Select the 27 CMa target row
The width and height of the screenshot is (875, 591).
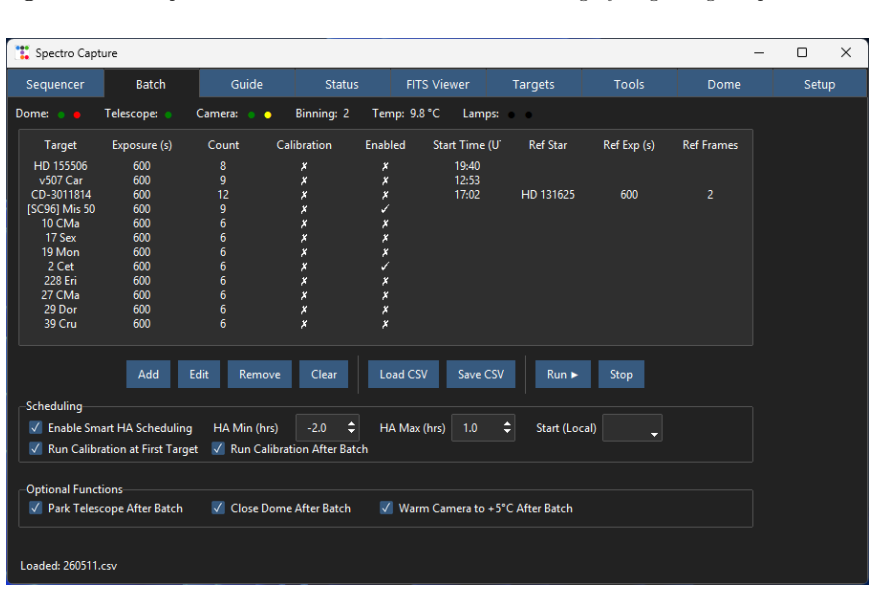pos(386,295)
